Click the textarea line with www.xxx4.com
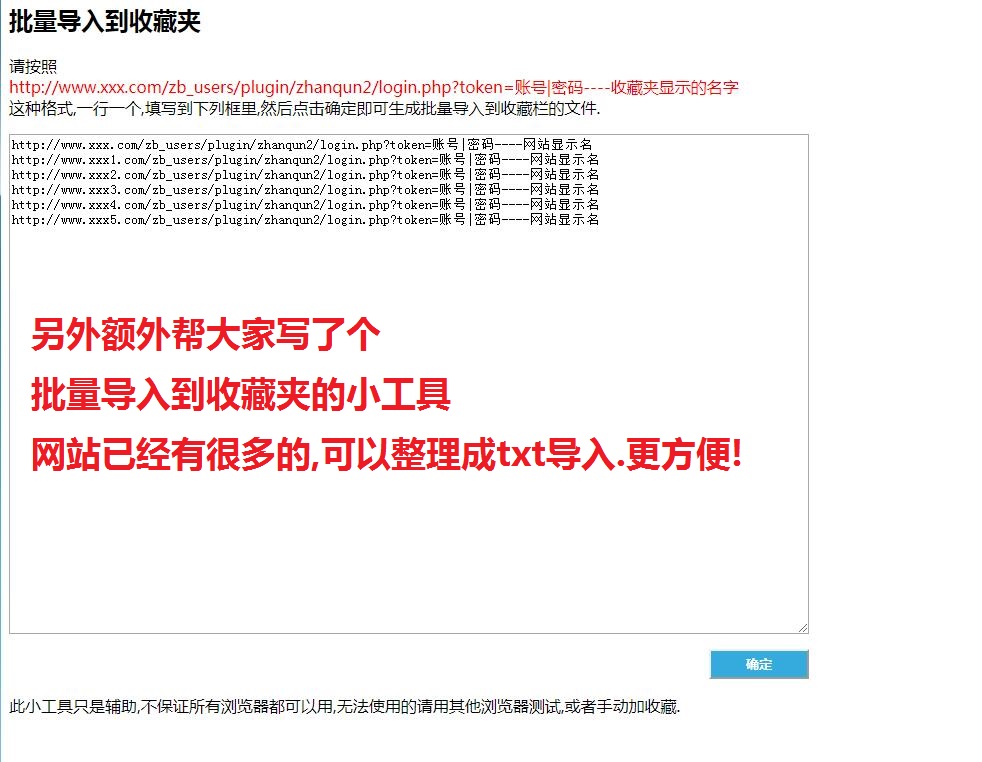This screenshot has height=762, width=982. click(x=305, y=205)
